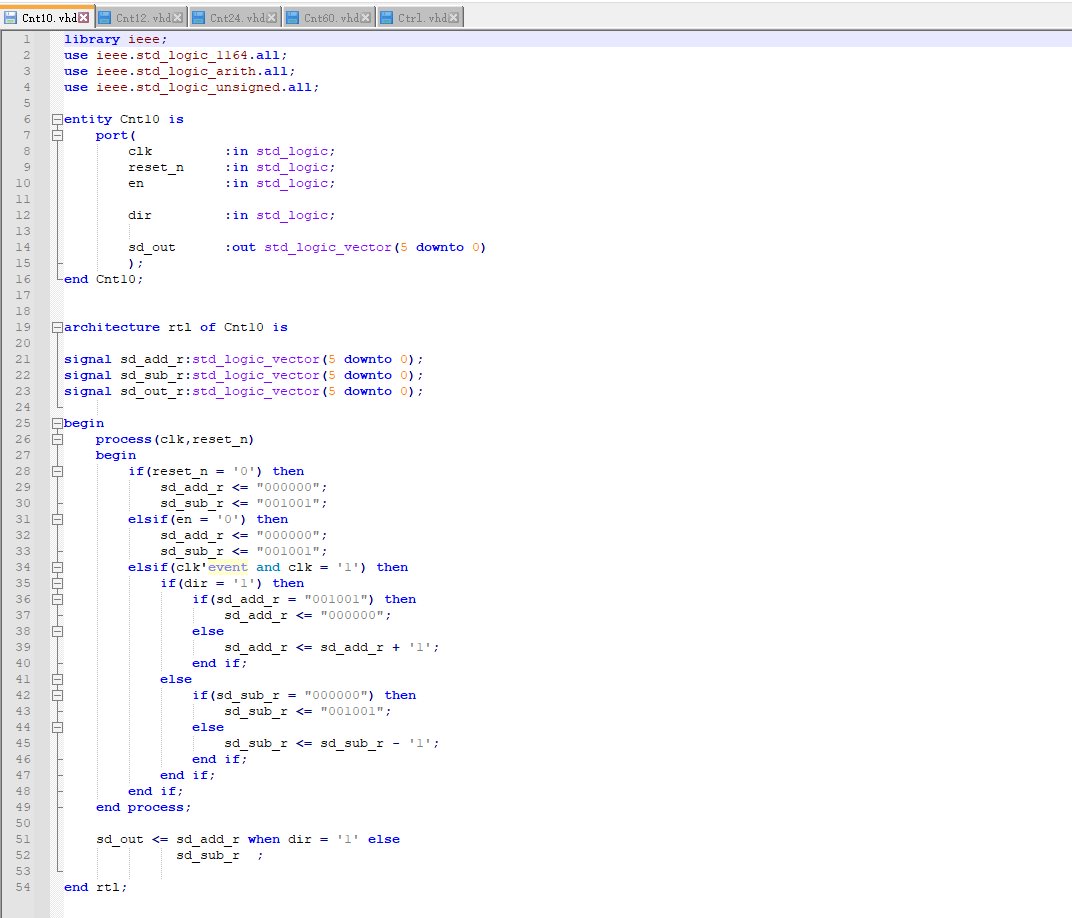Click 'end Cnt10;' text
This screenshot has height=918, width=1072.
coord(103,280)
